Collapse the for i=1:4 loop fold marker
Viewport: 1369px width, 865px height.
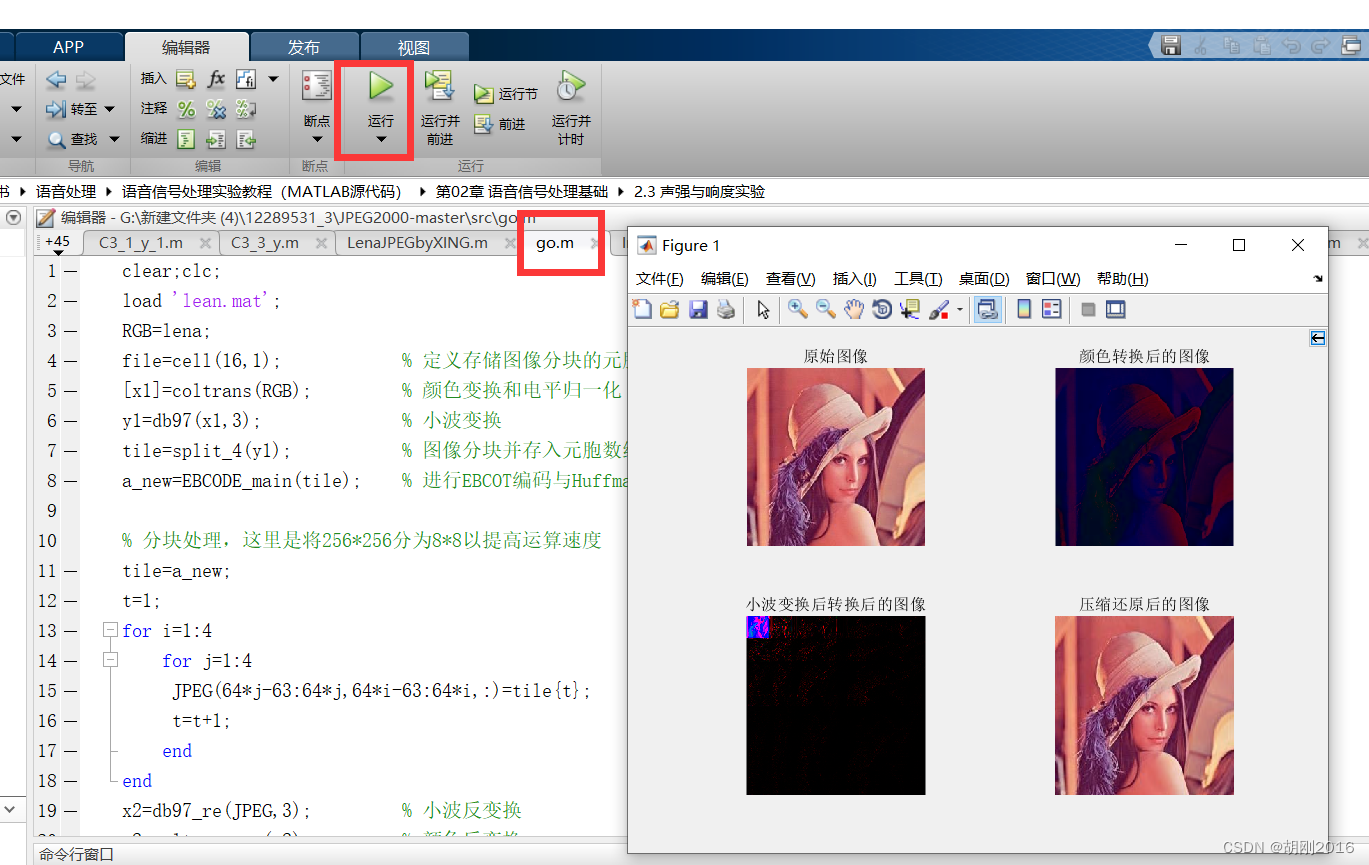tap(109, 631)
